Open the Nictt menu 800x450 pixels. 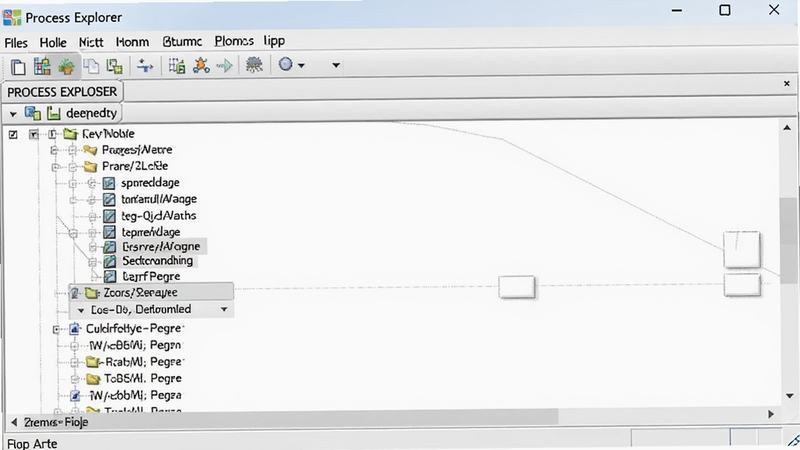91,42
